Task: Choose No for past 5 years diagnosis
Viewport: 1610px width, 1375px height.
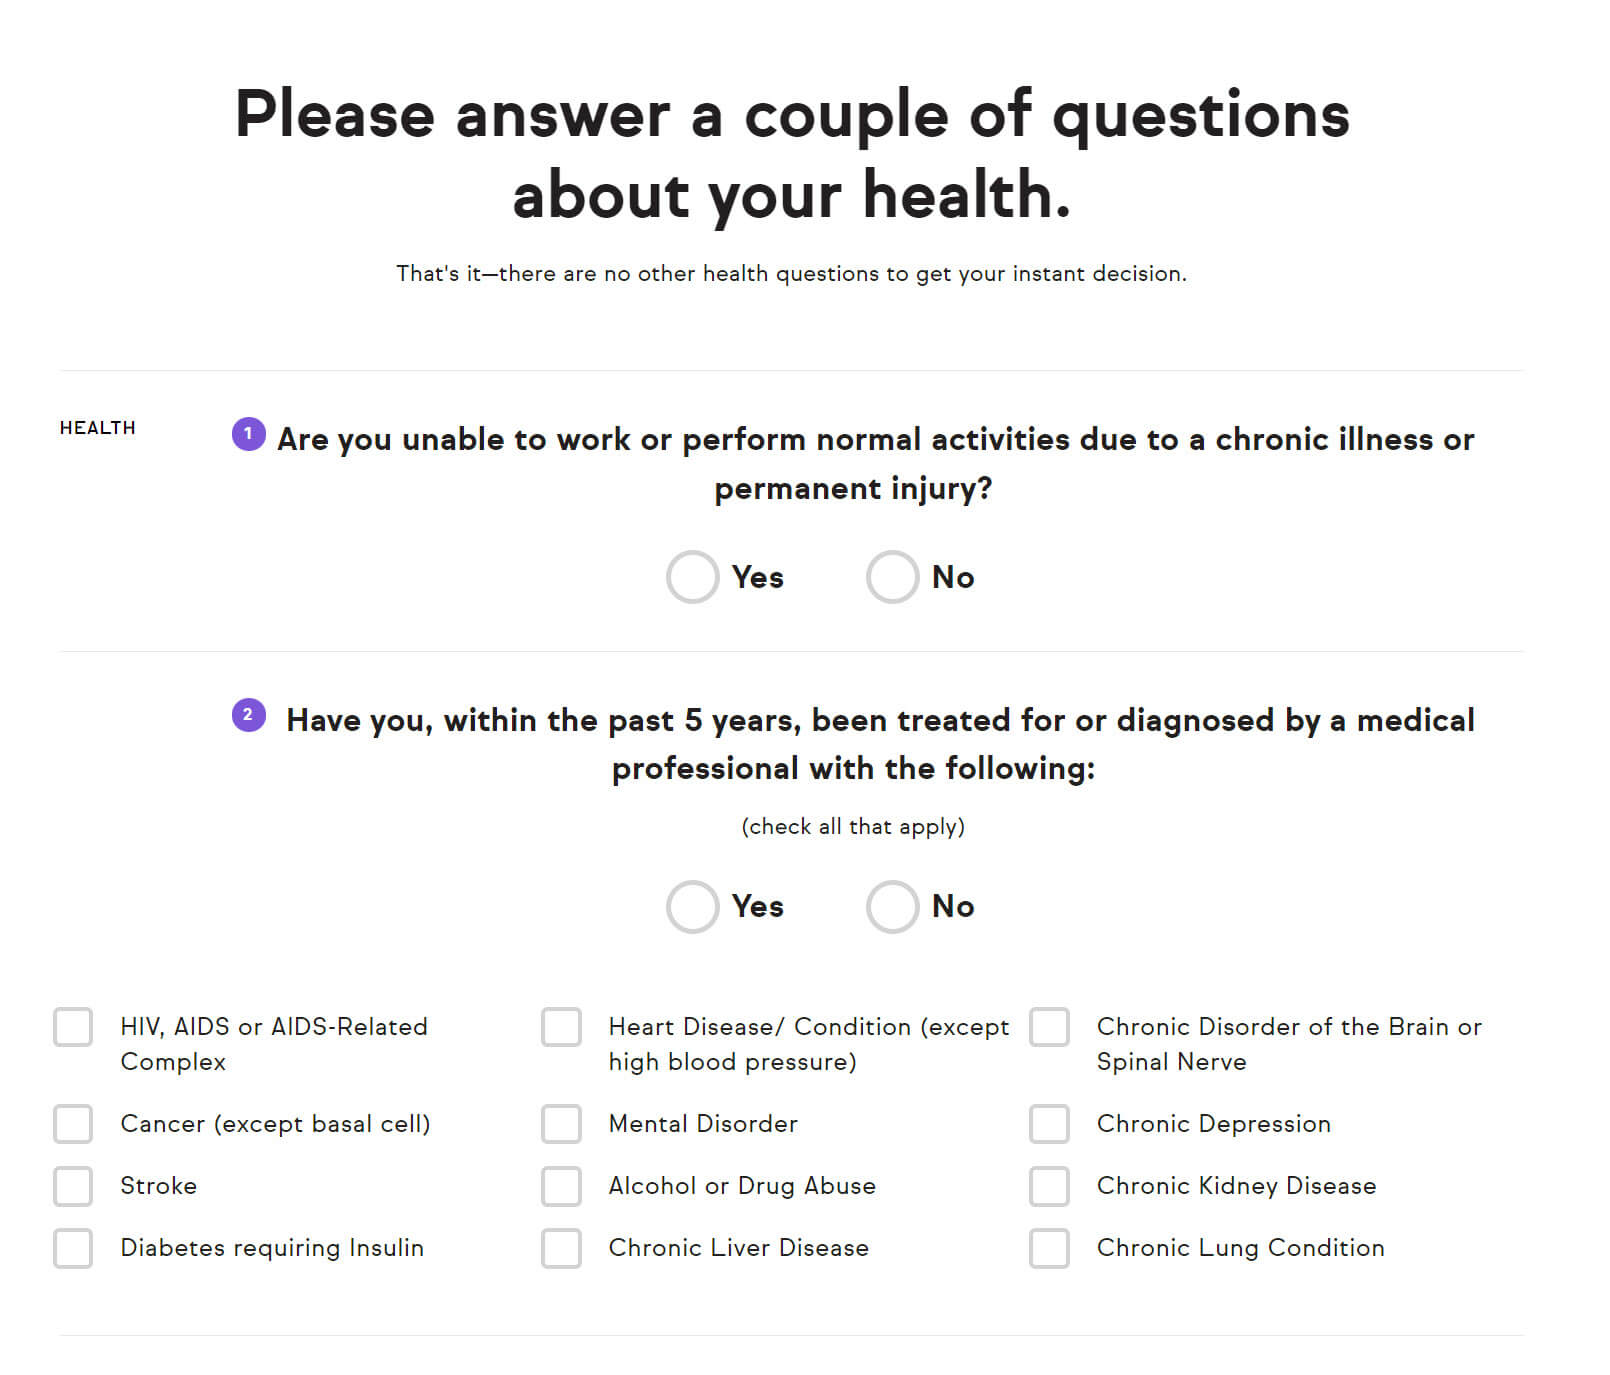Action: pyautogui.click(x=893, y=907)
